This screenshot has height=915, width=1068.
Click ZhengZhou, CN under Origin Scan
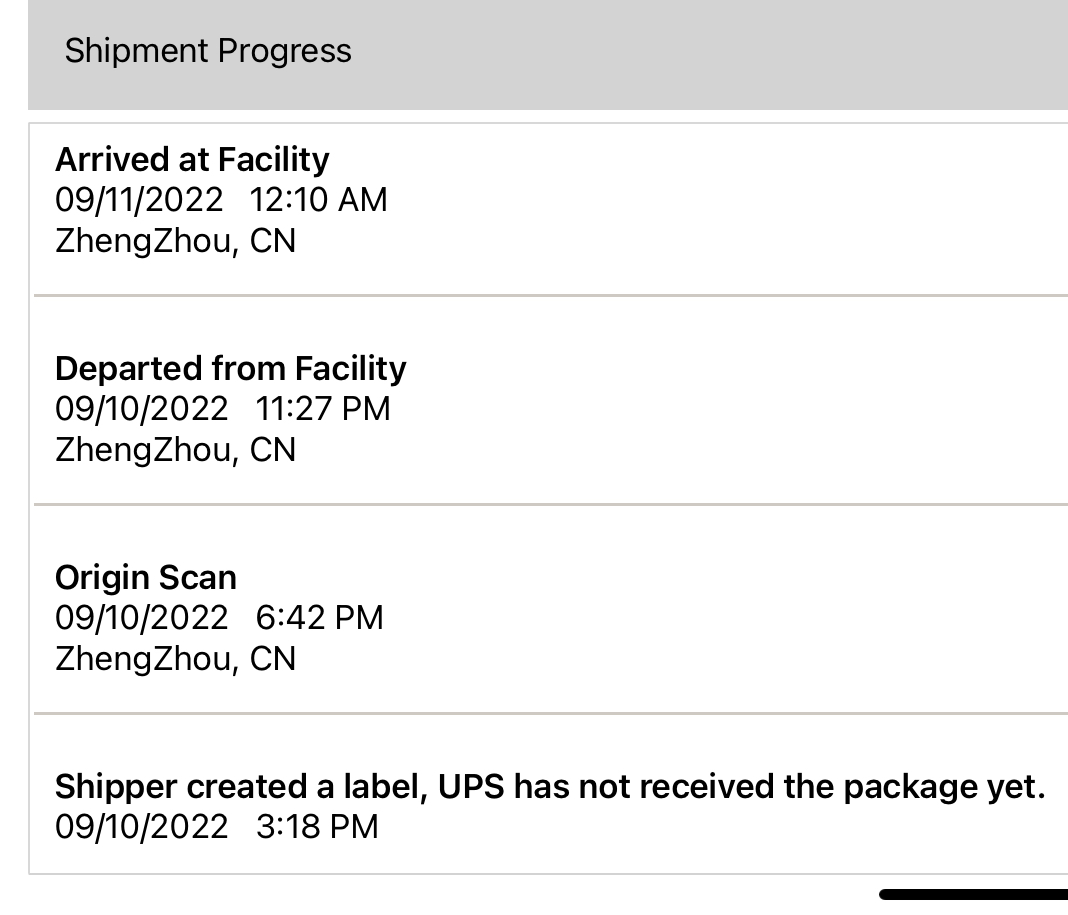pos(175,659)
